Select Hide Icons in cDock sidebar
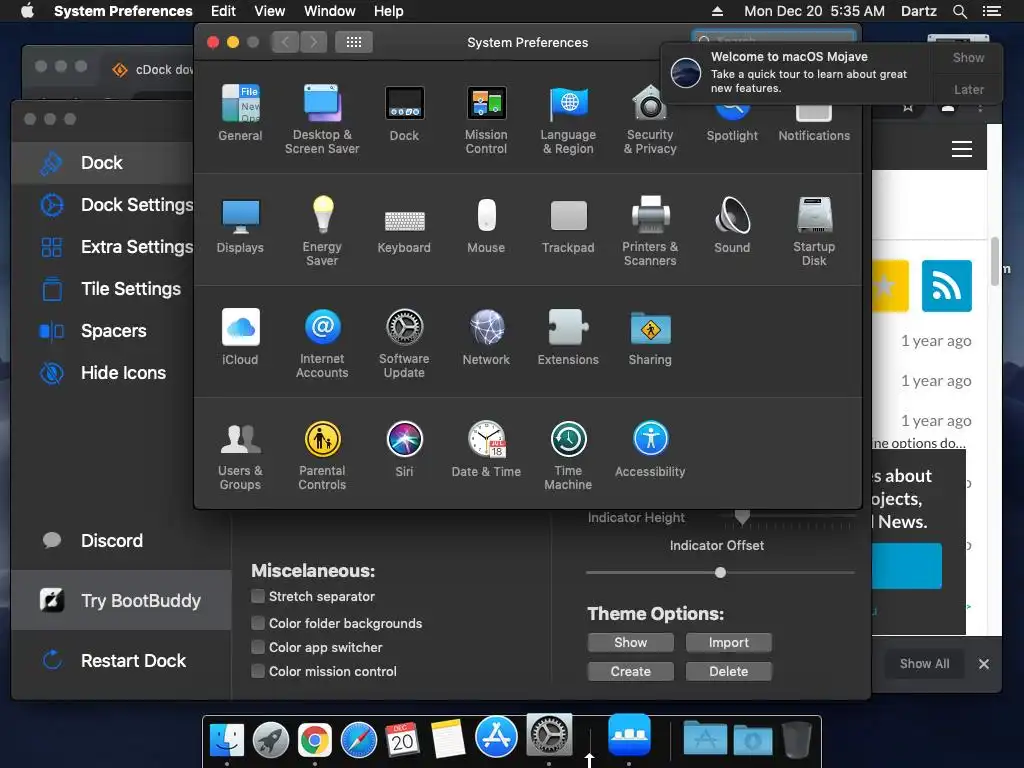The image size is (1024, 768). 103,373
